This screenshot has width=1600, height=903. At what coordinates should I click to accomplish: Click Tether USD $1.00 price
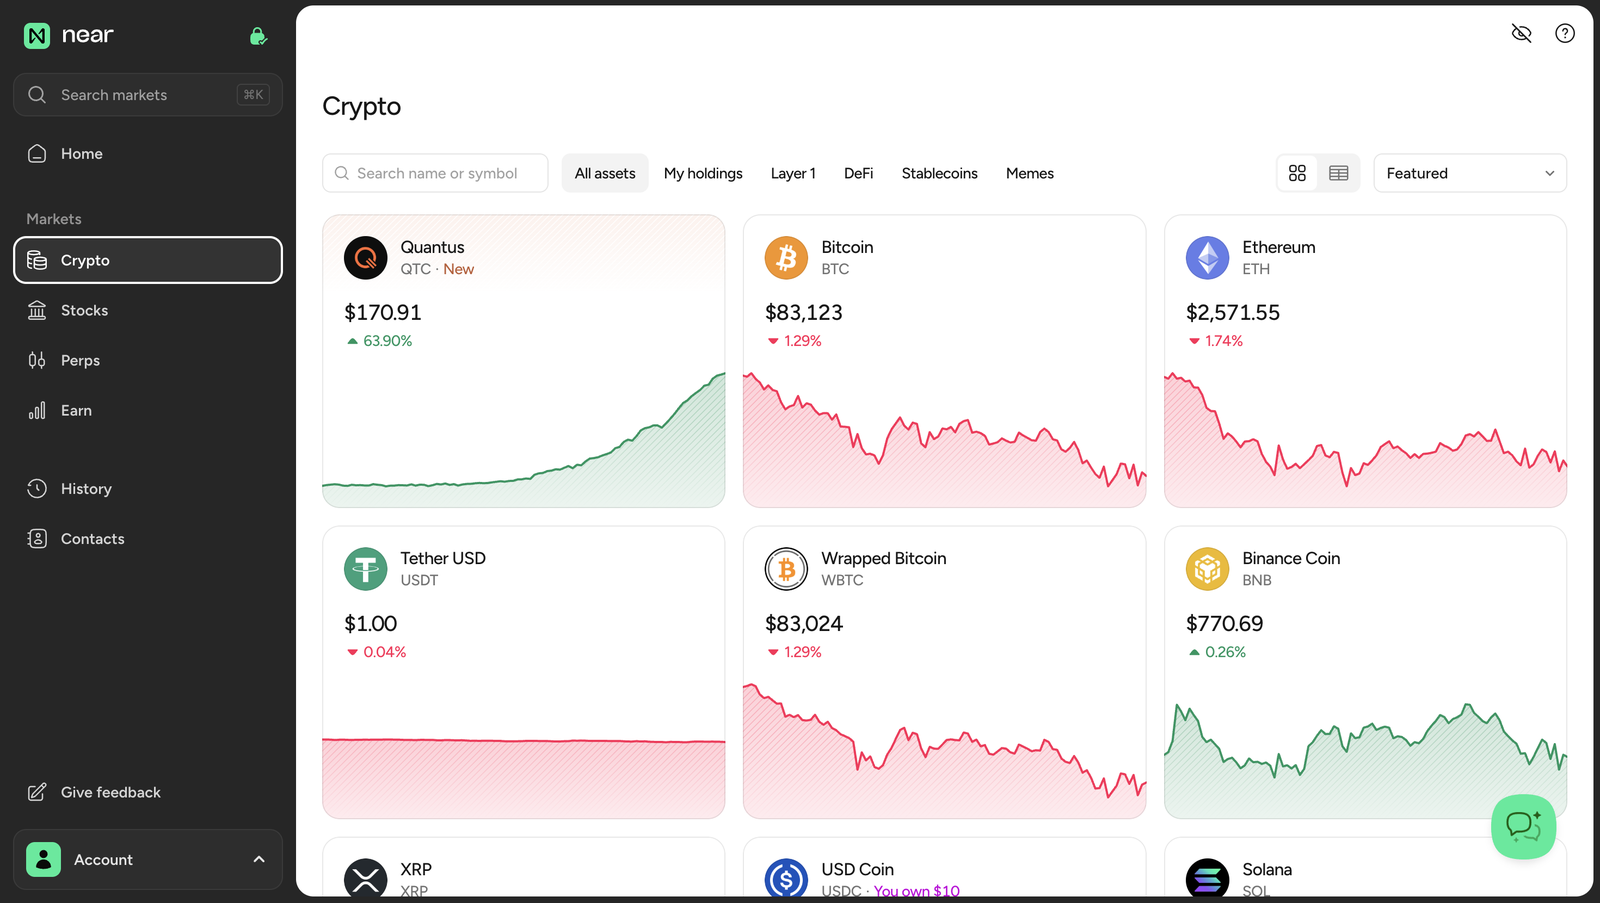click(x=371, y=624)
